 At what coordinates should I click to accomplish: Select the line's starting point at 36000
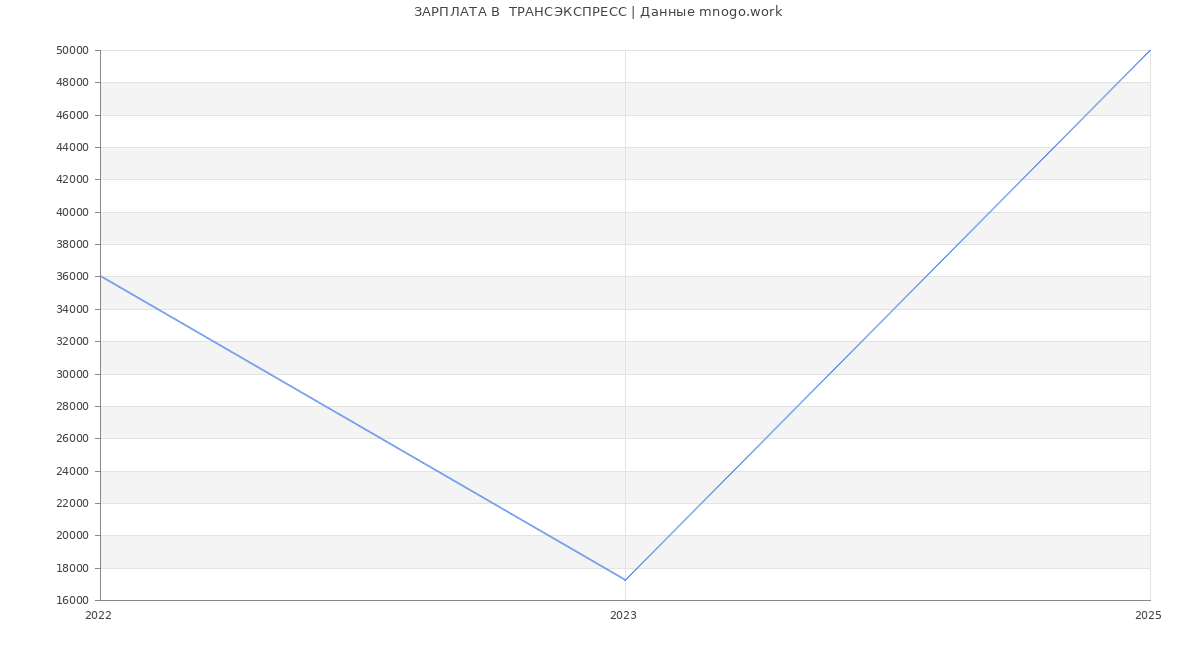[101, 276]
